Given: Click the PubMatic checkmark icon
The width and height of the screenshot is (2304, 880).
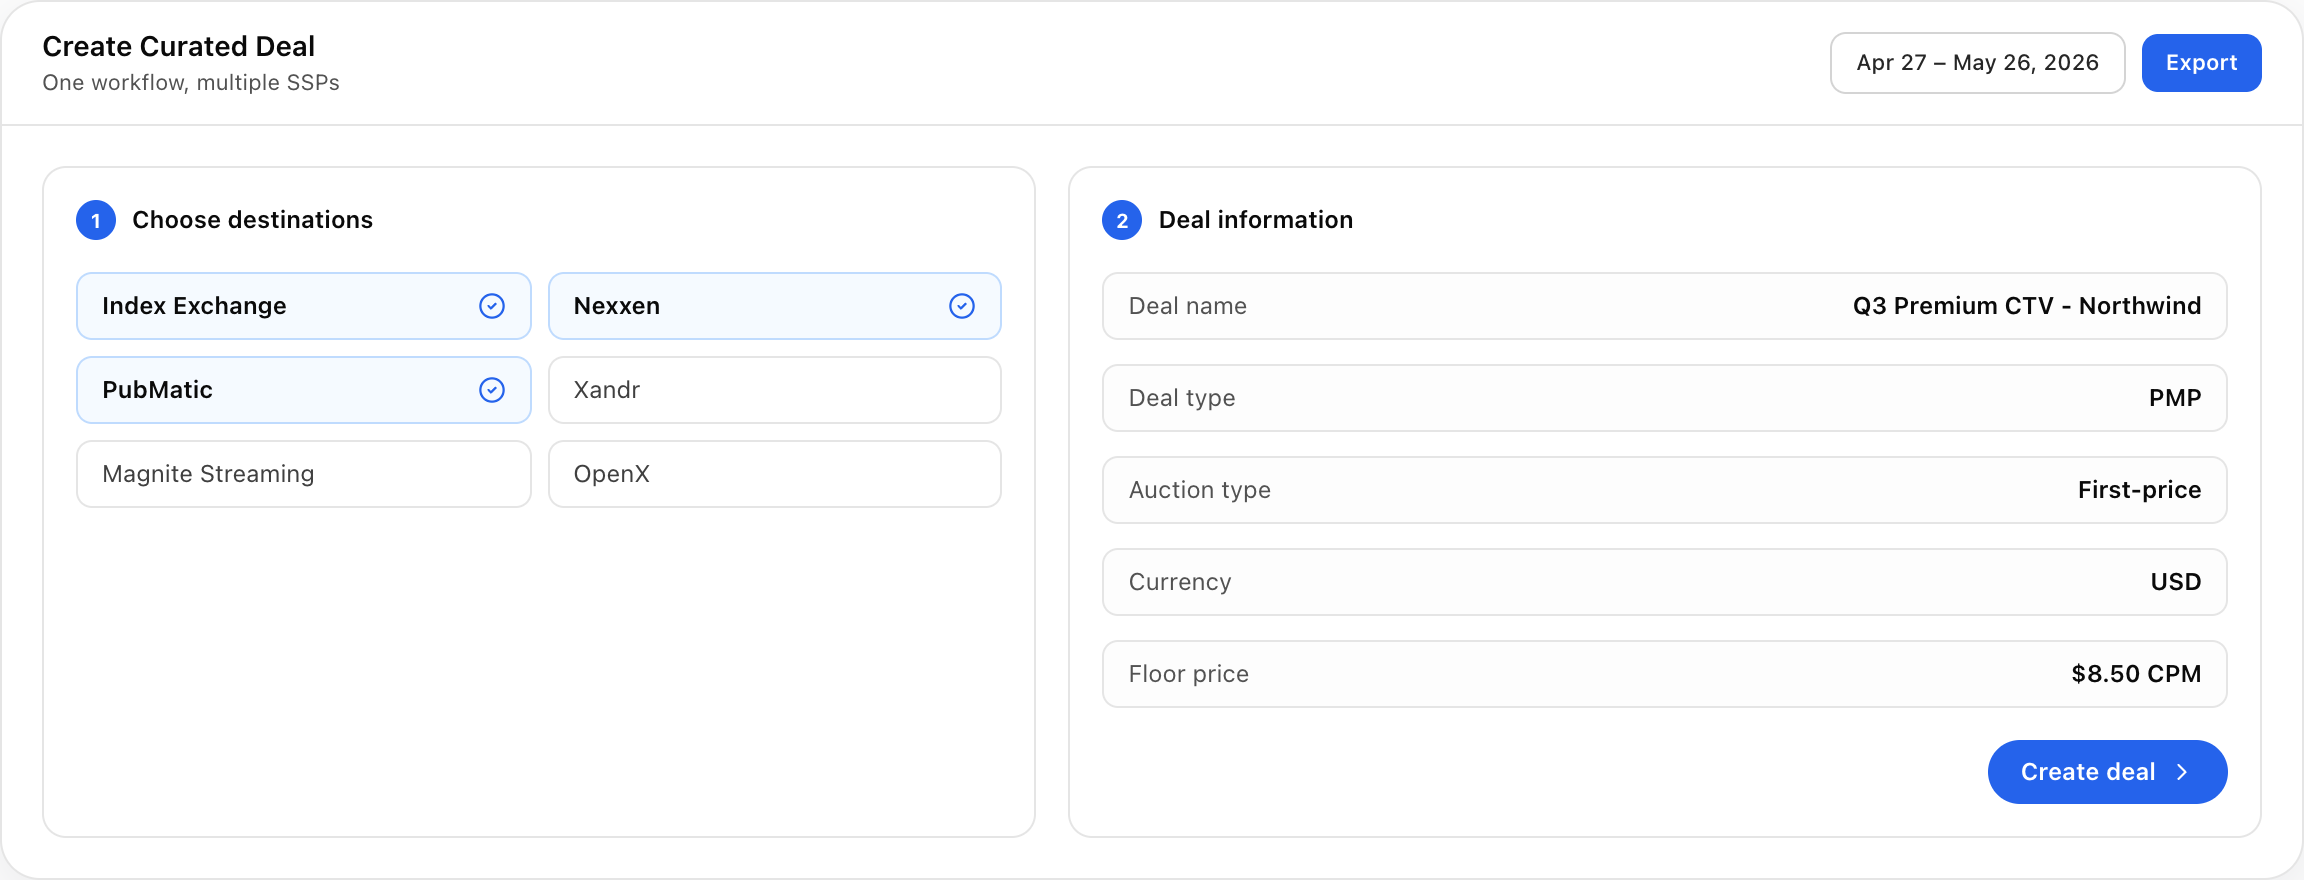Looking at the screenshot, I should (492, 390).
